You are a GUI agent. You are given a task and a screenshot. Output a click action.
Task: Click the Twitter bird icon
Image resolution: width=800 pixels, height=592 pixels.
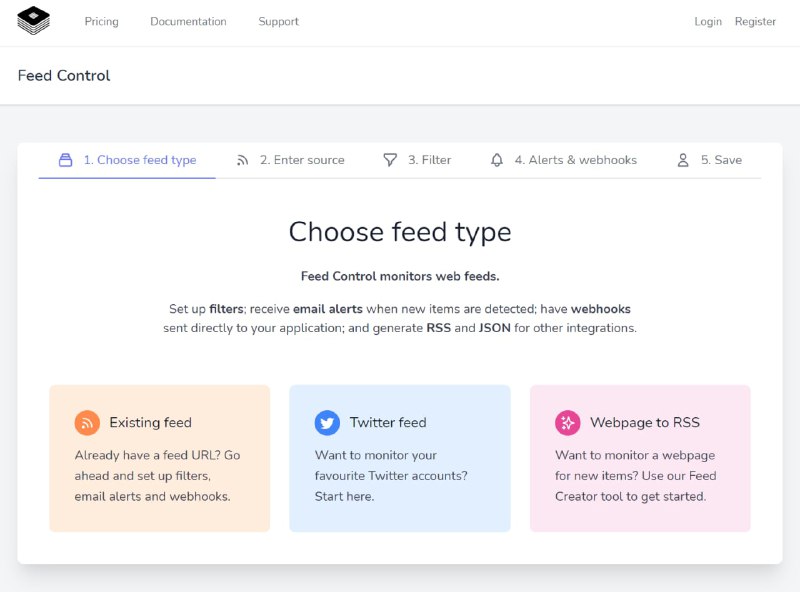pyautogui.click(x=327, y=422)
